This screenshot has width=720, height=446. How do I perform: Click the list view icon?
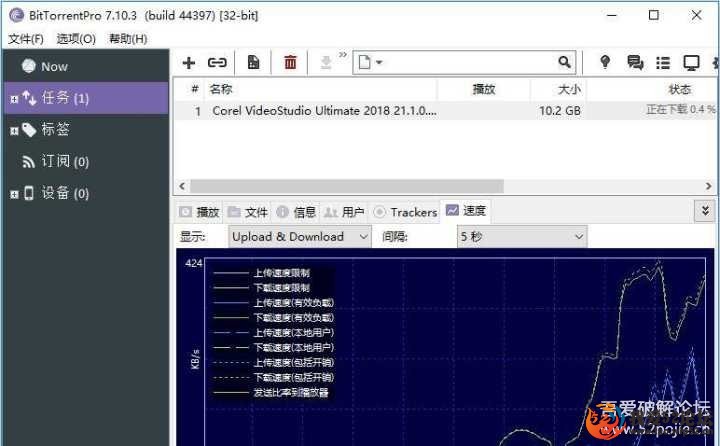(663, 62)
